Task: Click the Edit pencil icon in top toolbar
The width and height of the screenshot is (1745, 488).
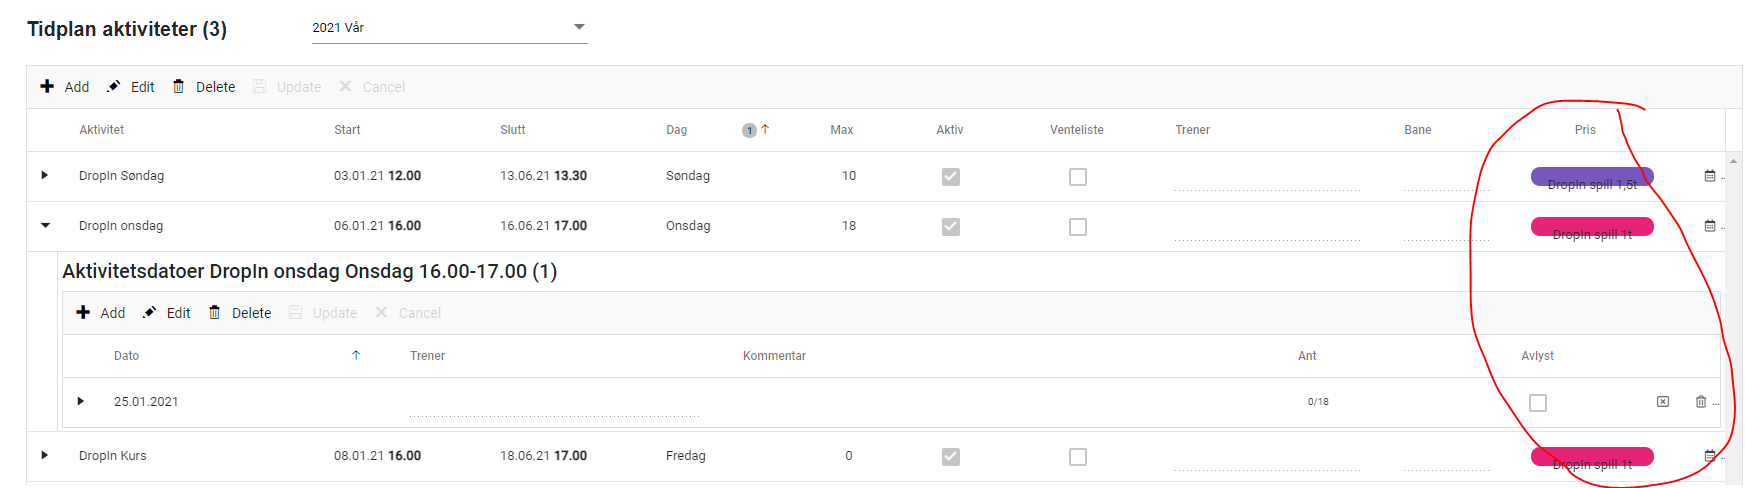Action: 114,87
